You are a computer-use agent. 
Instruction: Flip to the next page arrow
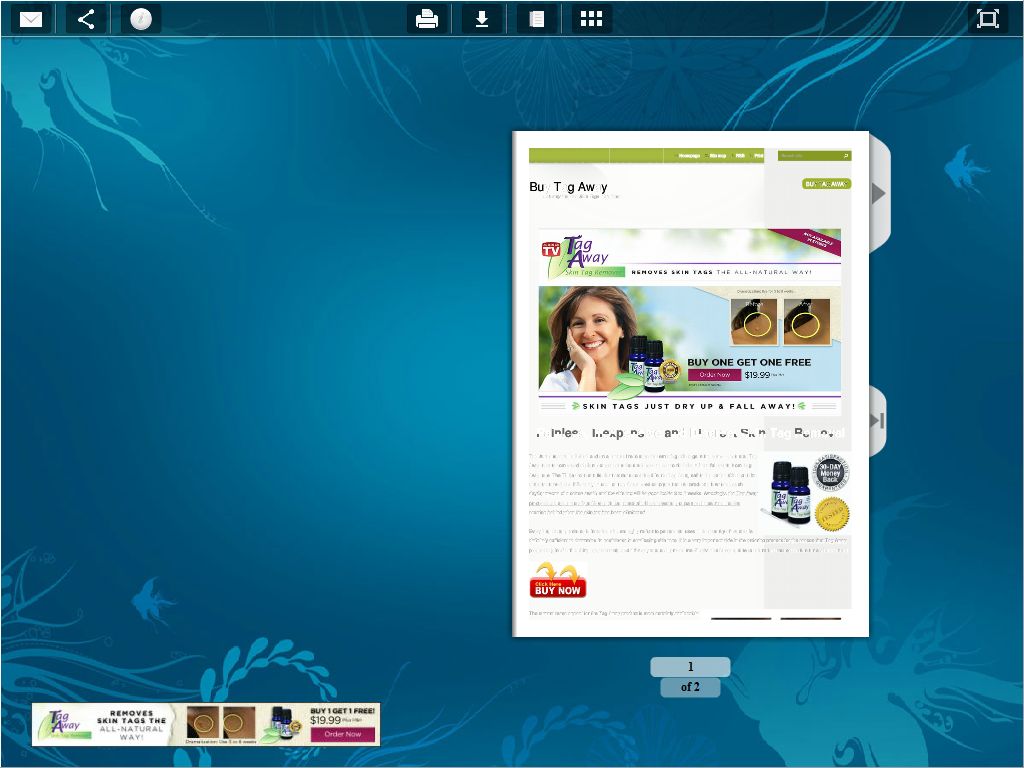tap(879, 193)
